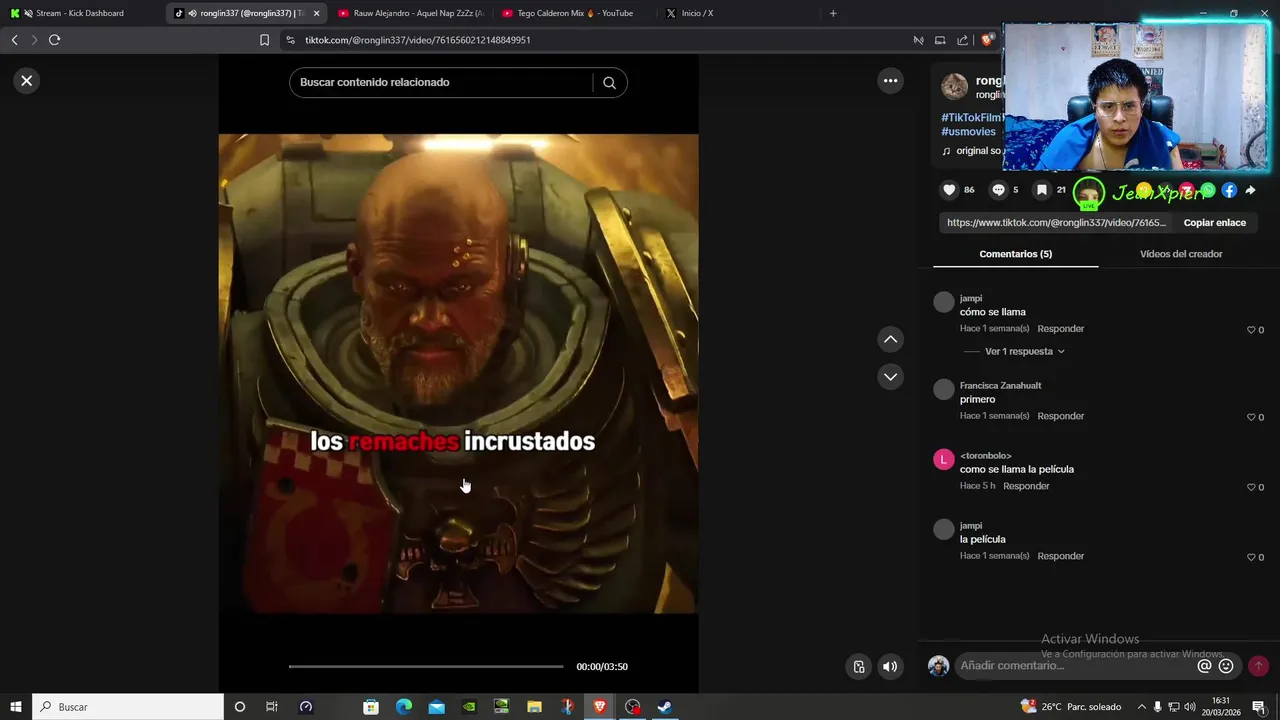The image size is (1280, 720).
Task: Toggle auto-scroll icon beside volume
Action: (x=858, y=667)
